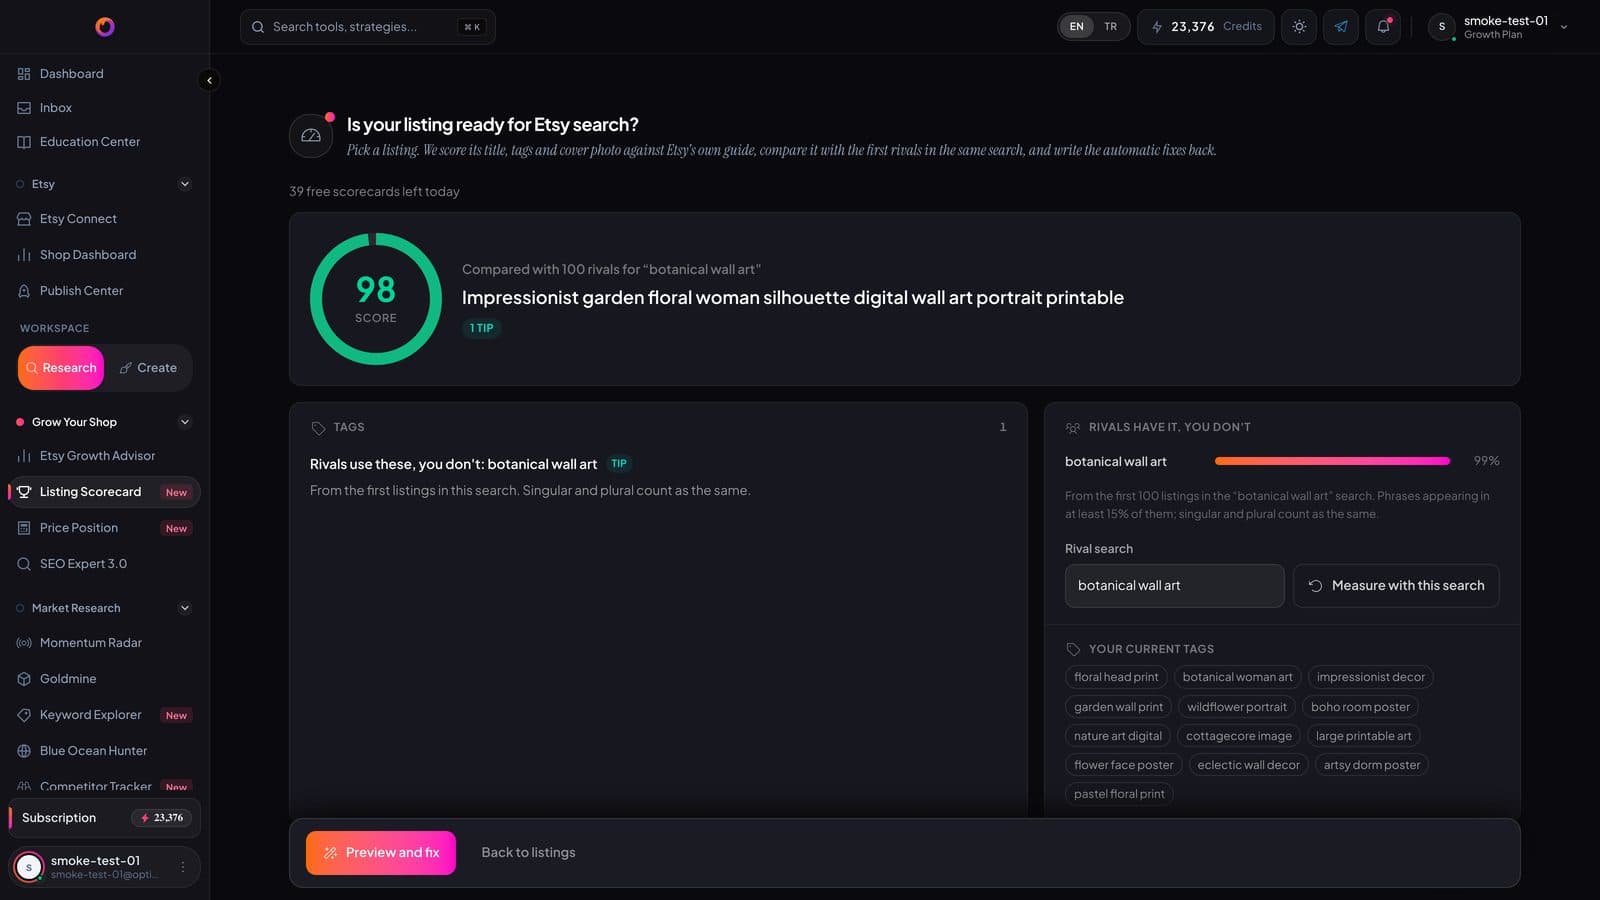Collapse the Grow Your Shop section
1600x900 pixels.
tap(184, 422)
